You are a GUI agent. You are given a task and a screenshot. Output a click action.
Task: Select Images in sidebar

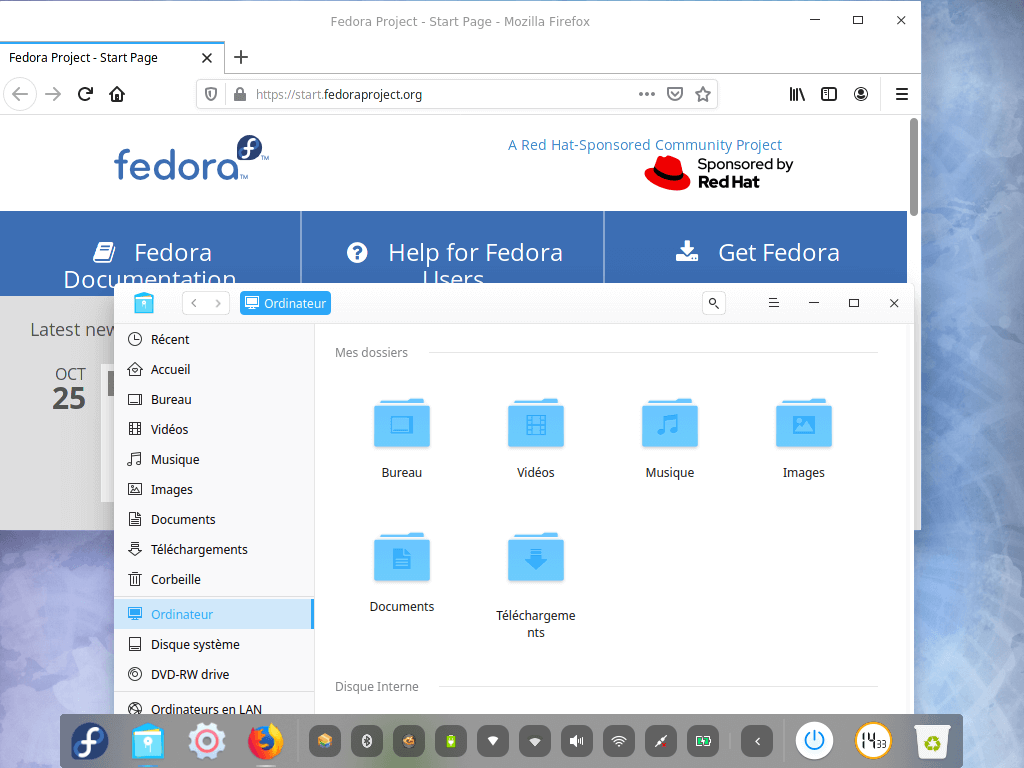214,490
